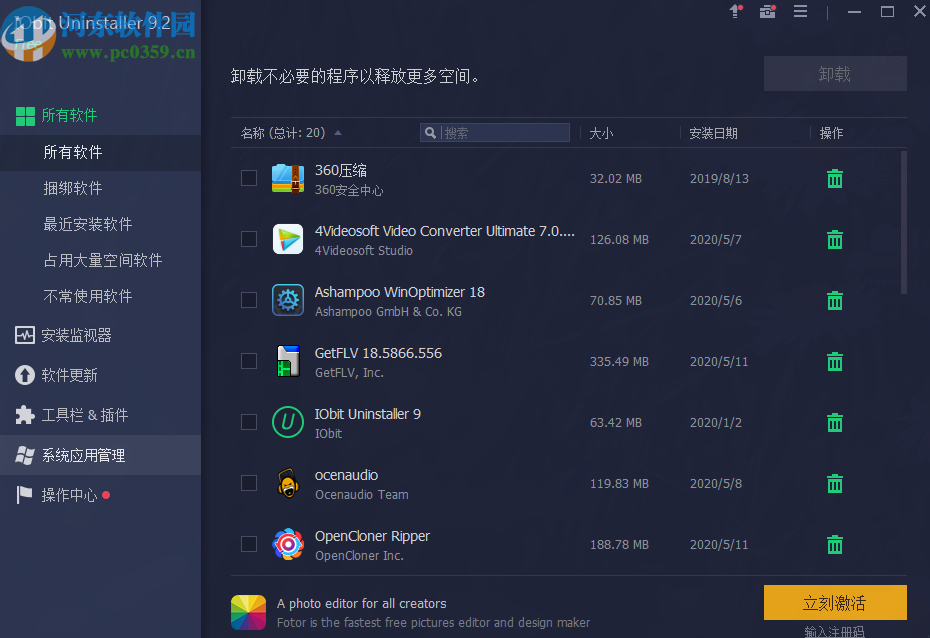
Task: Check Ashampoo WinOptimizer 18 for removal
Action: click(x=248, y=300)
